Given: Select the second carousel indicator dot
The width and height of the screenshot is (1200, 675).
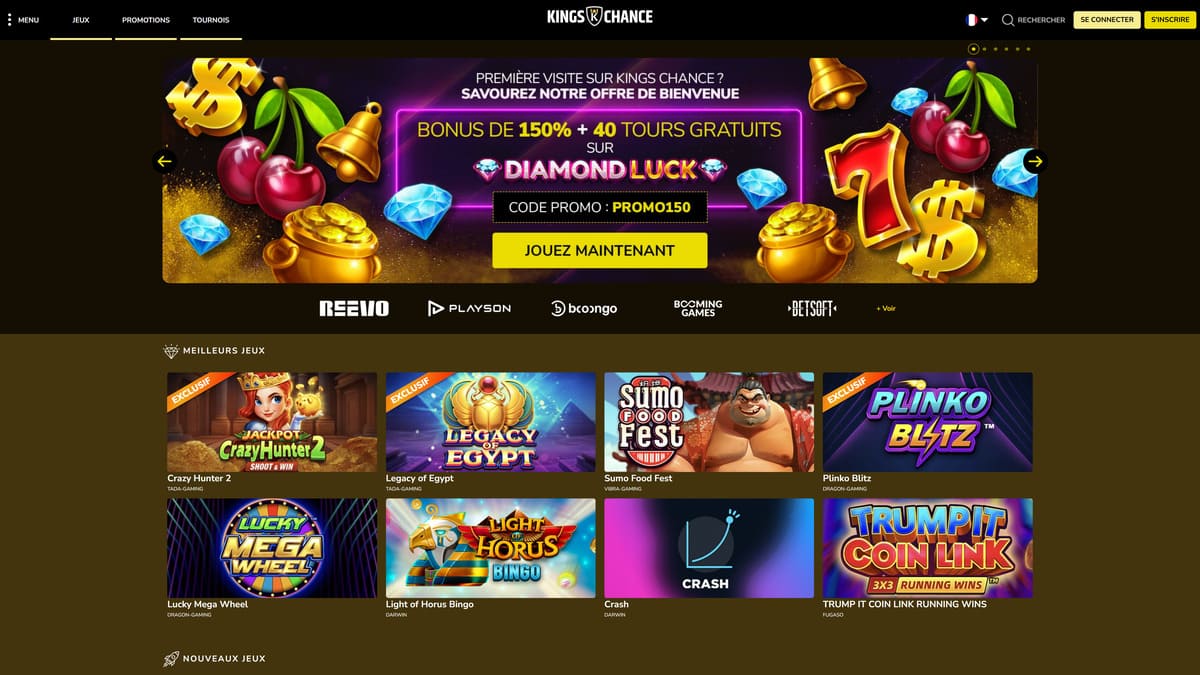Looking at the screenshot, I should [x=984, y=48].
